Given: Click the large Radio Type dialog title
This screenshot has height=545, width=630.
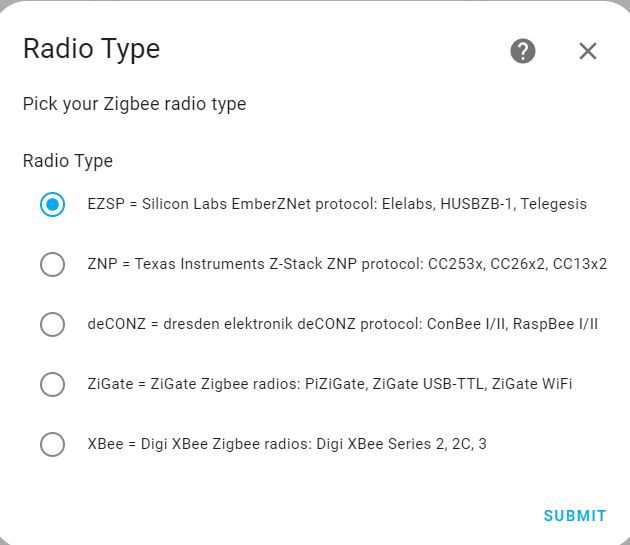Looking at the screenshot, I should 92,49.
